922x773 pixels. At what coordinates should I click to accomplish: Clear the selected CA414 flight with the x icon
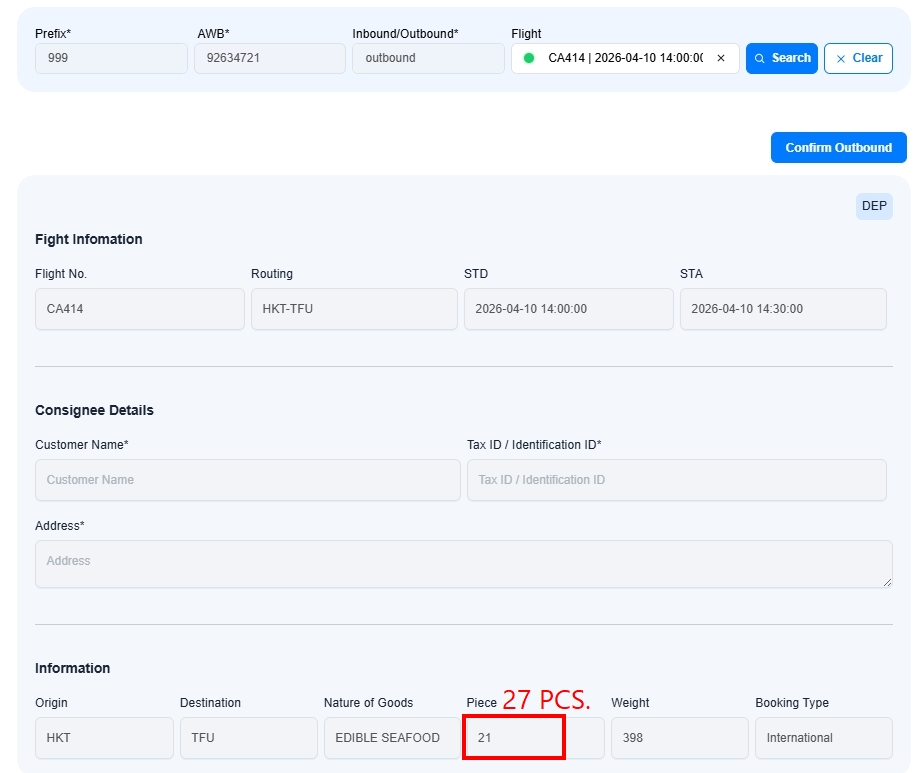(x=721, y=58)
